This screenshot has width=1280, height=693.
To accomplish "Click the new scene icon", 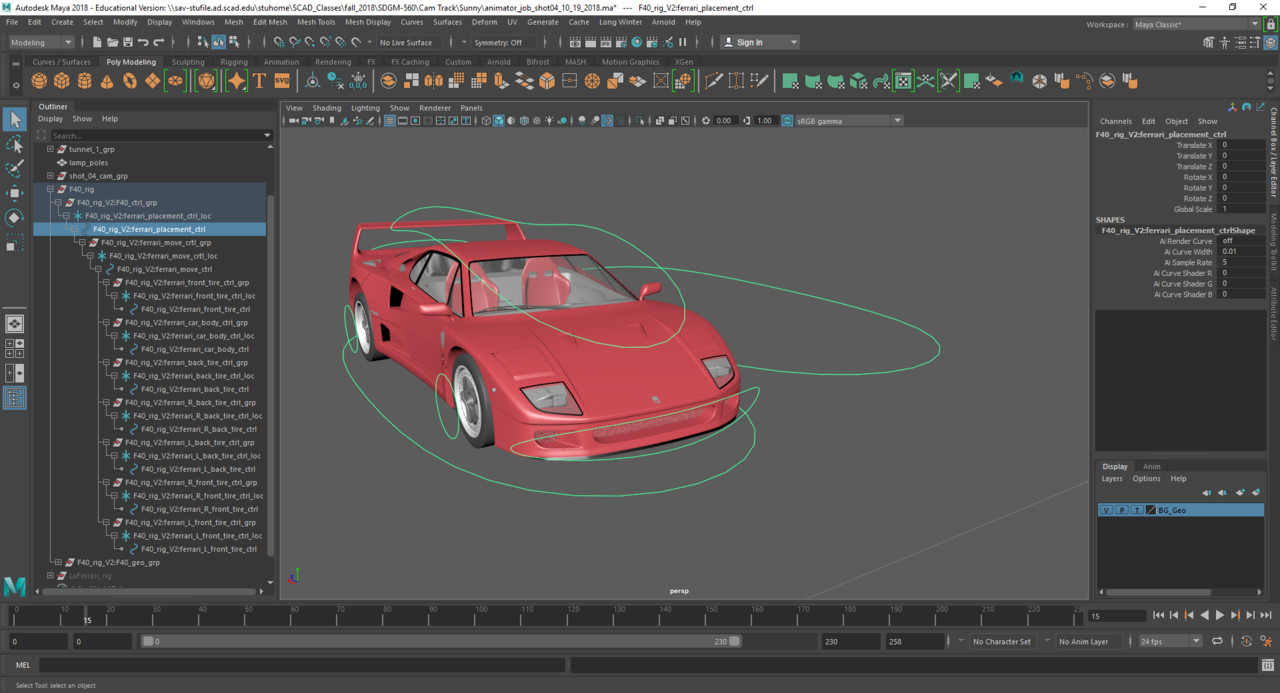I will 96,42.
